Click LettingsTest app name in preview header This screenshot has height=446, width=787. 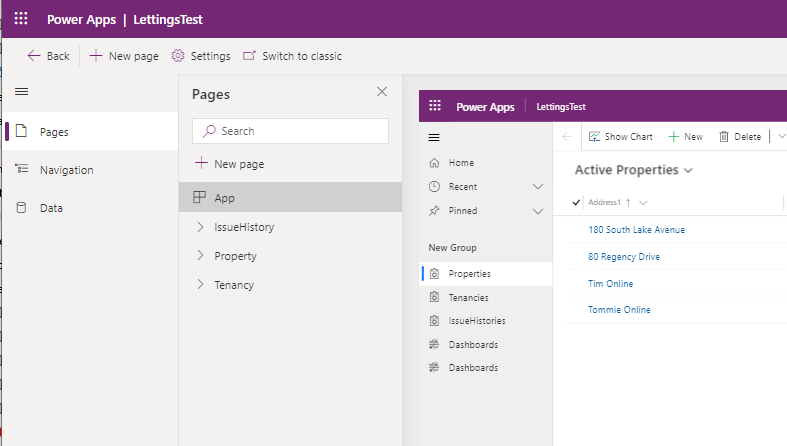[x=561, y=107]
